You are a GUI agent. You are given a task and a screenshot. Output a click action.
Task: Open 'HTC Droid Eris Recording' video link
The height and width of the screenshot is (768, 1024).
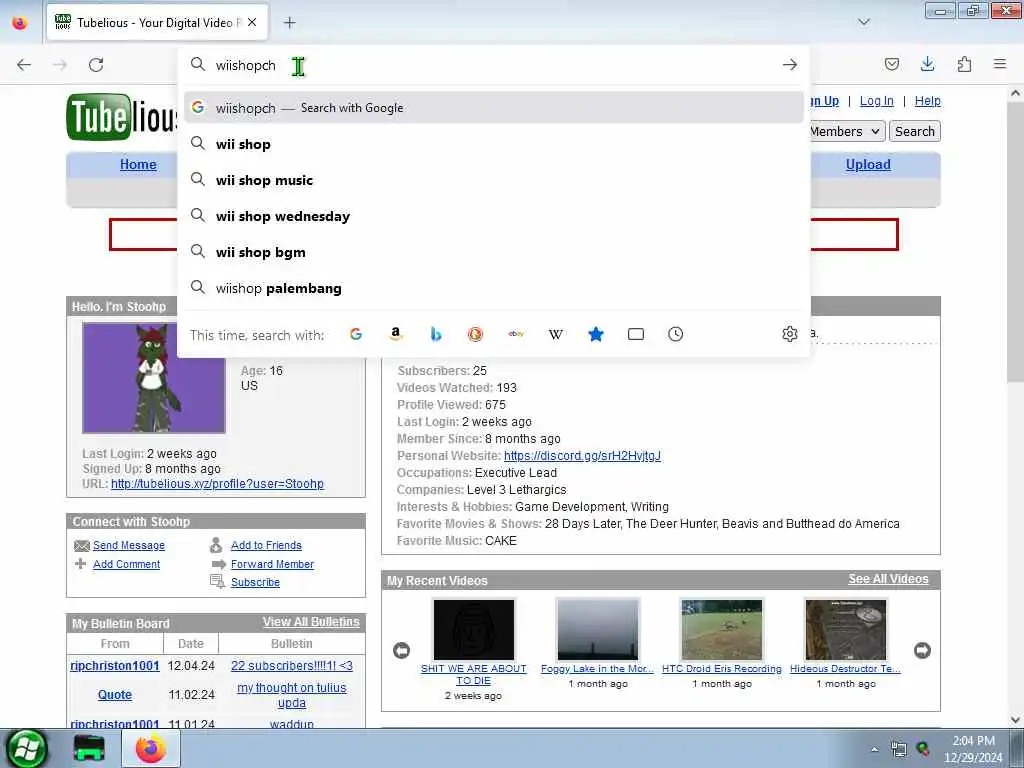[722, 669]
